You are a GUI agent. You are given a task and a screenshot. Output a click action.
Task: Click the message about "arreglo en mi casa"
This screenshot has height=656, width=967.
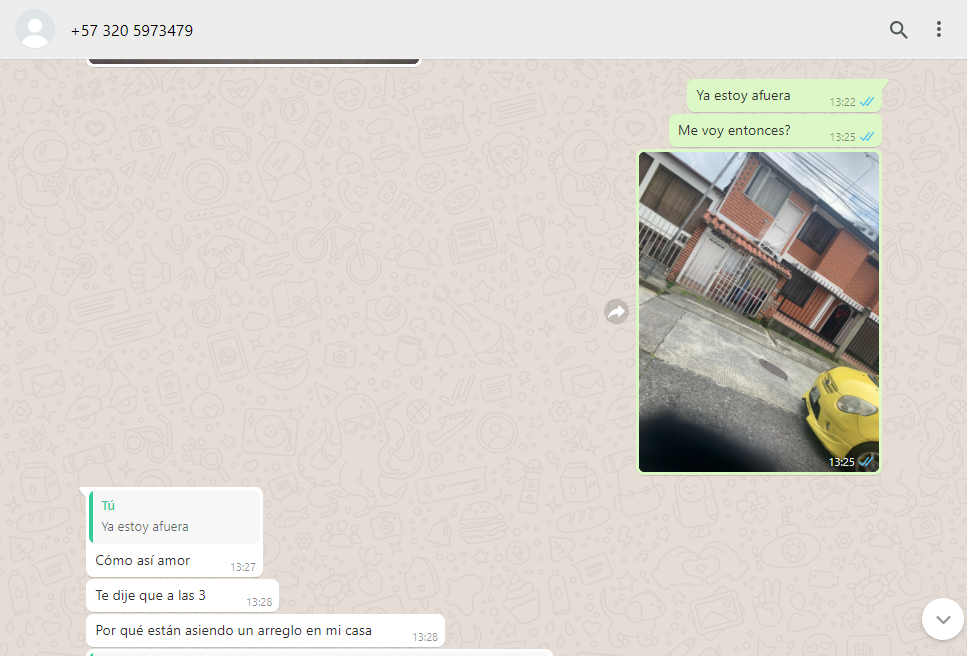click(x=233, y=631)
